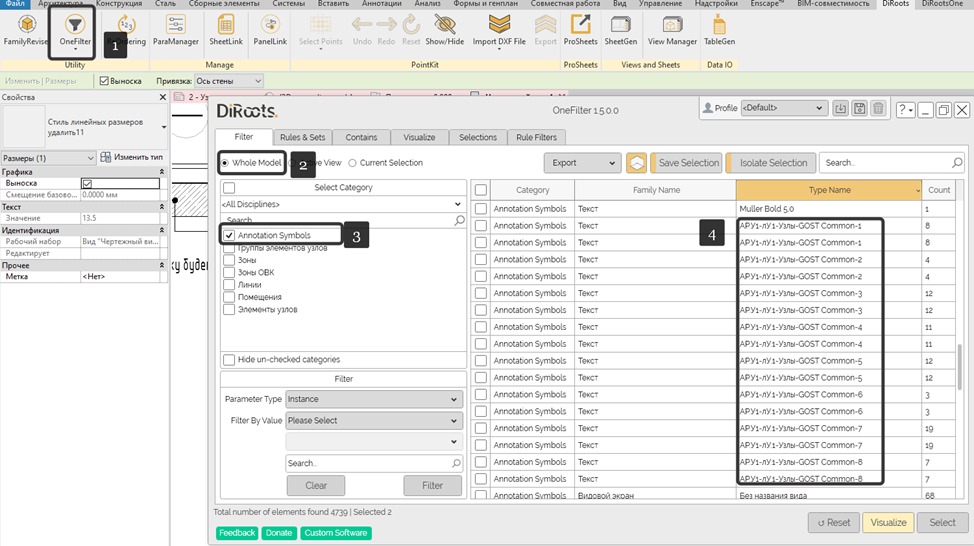This screenshot has width=974, height=546.
Task: Check the Зоны ОВК category
Action: (229, 272)
